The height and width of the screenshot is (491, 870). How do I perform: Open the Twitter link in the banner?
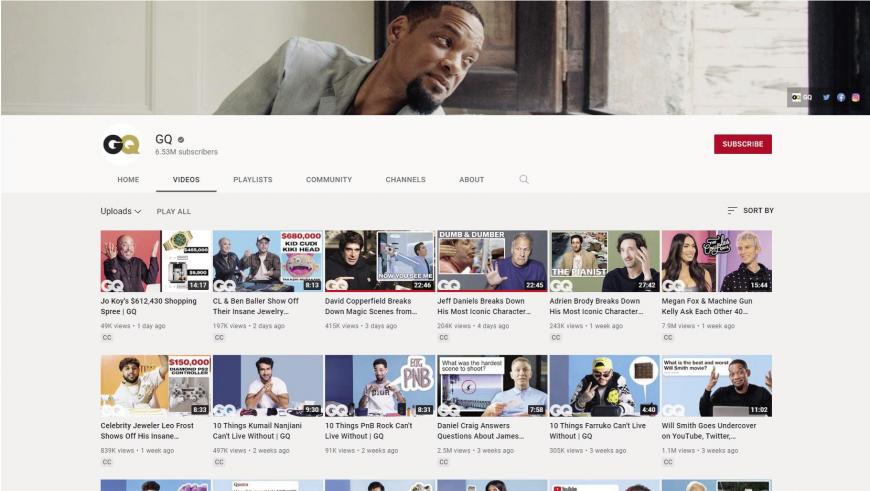[826, 97]
